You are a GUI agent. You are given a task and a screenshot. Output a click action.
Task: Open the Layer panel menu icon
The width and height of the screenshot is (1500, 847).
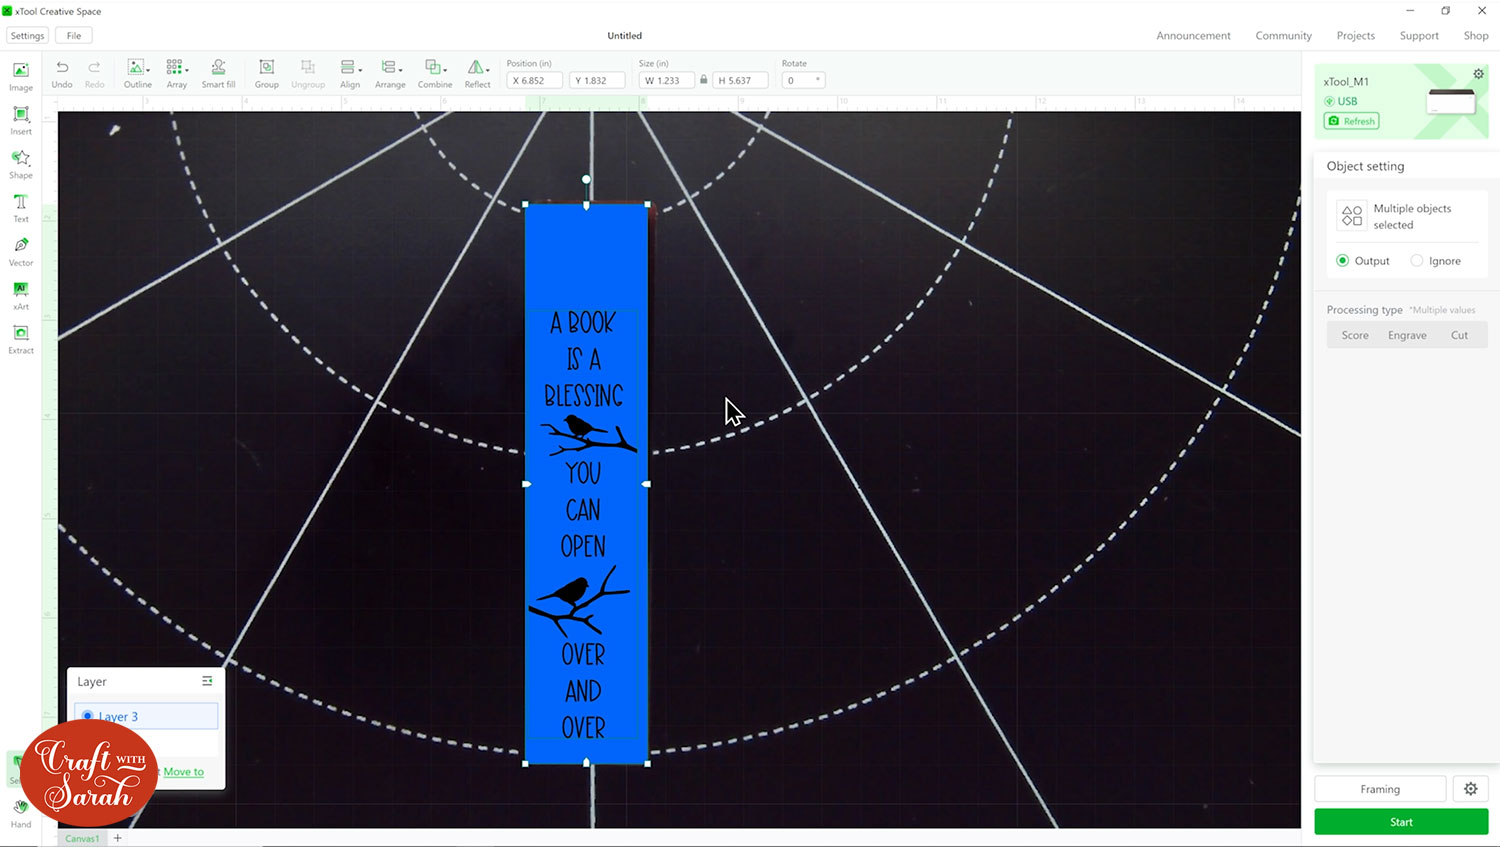click(x=207, y=681)
